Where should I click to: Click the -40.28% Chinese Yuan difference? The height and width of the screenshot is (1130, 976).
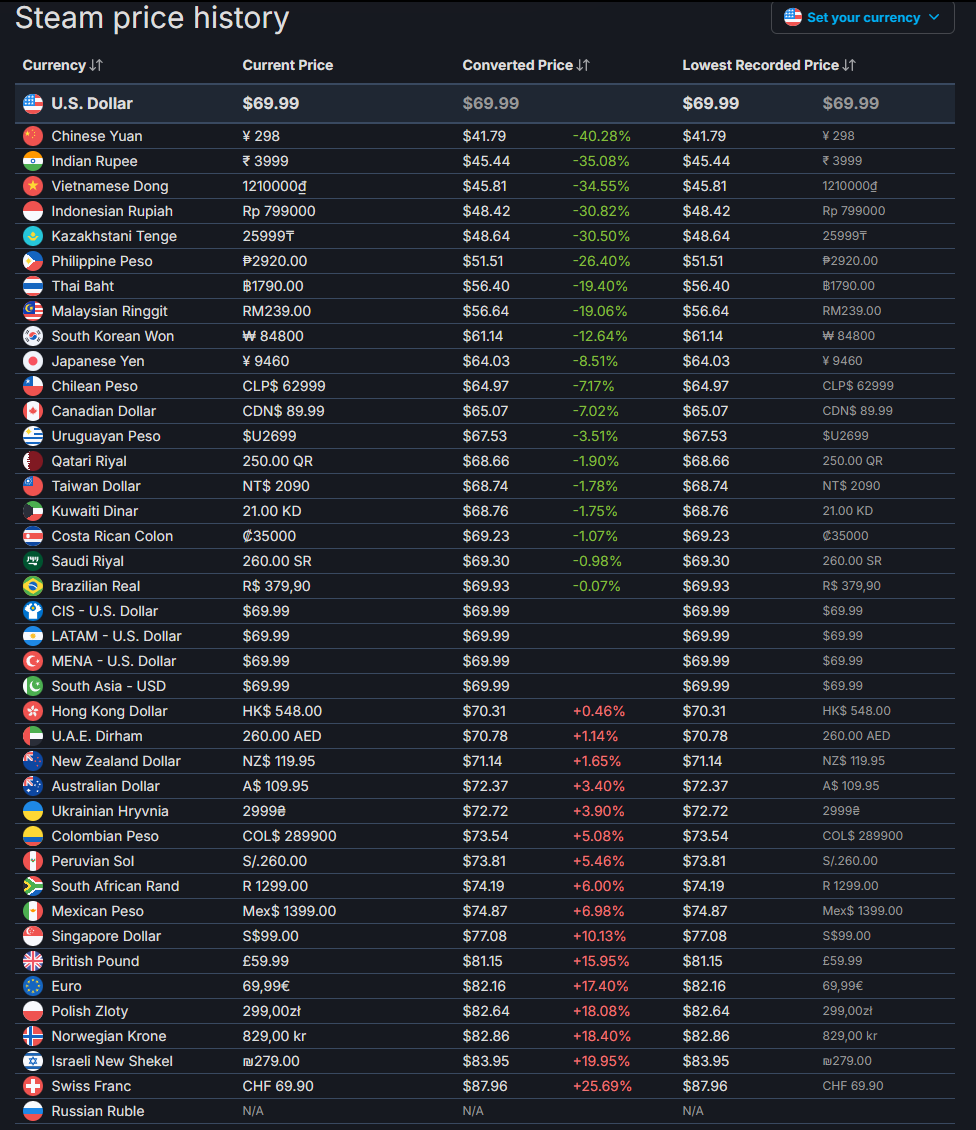601,135
